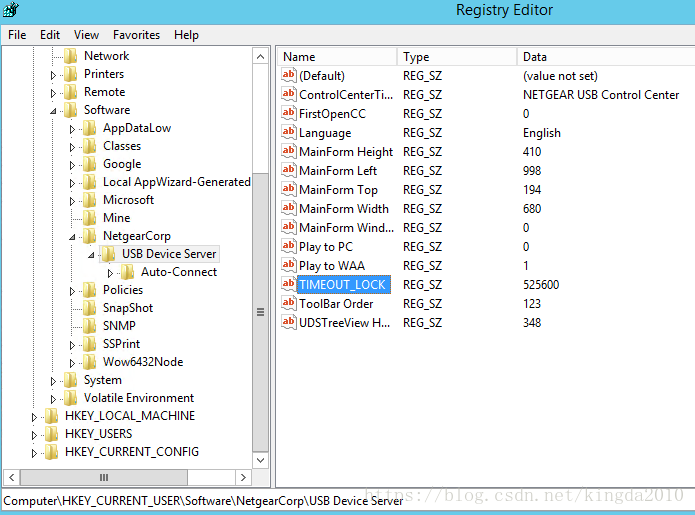
Task: Click the Registry Editor app icon in title bar
Action: tap(11, 9)
